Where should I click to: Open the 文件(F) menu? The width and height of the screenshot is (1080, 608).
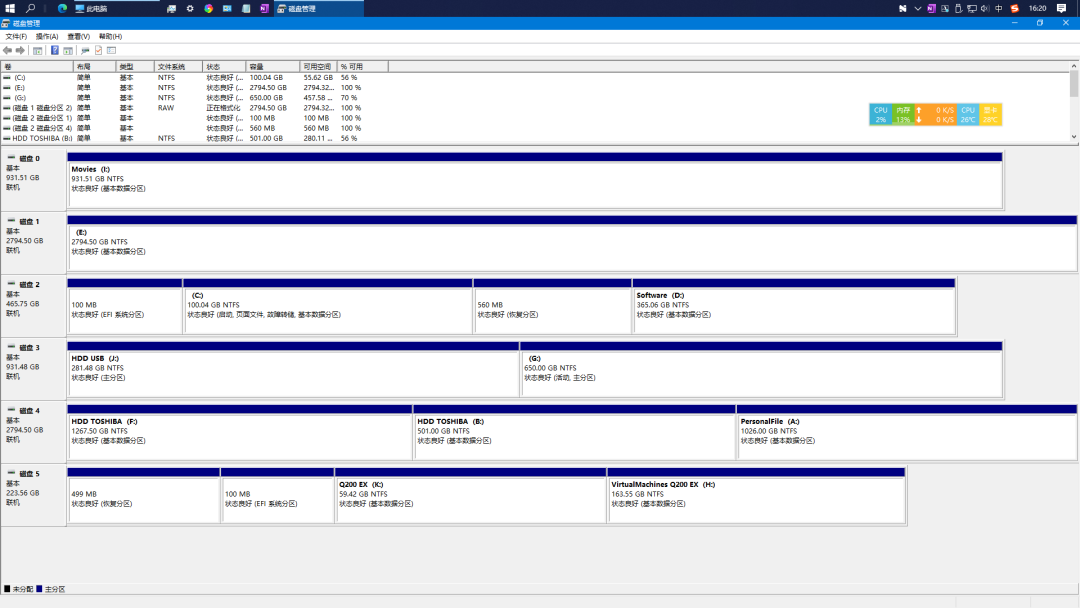(16, 36)
